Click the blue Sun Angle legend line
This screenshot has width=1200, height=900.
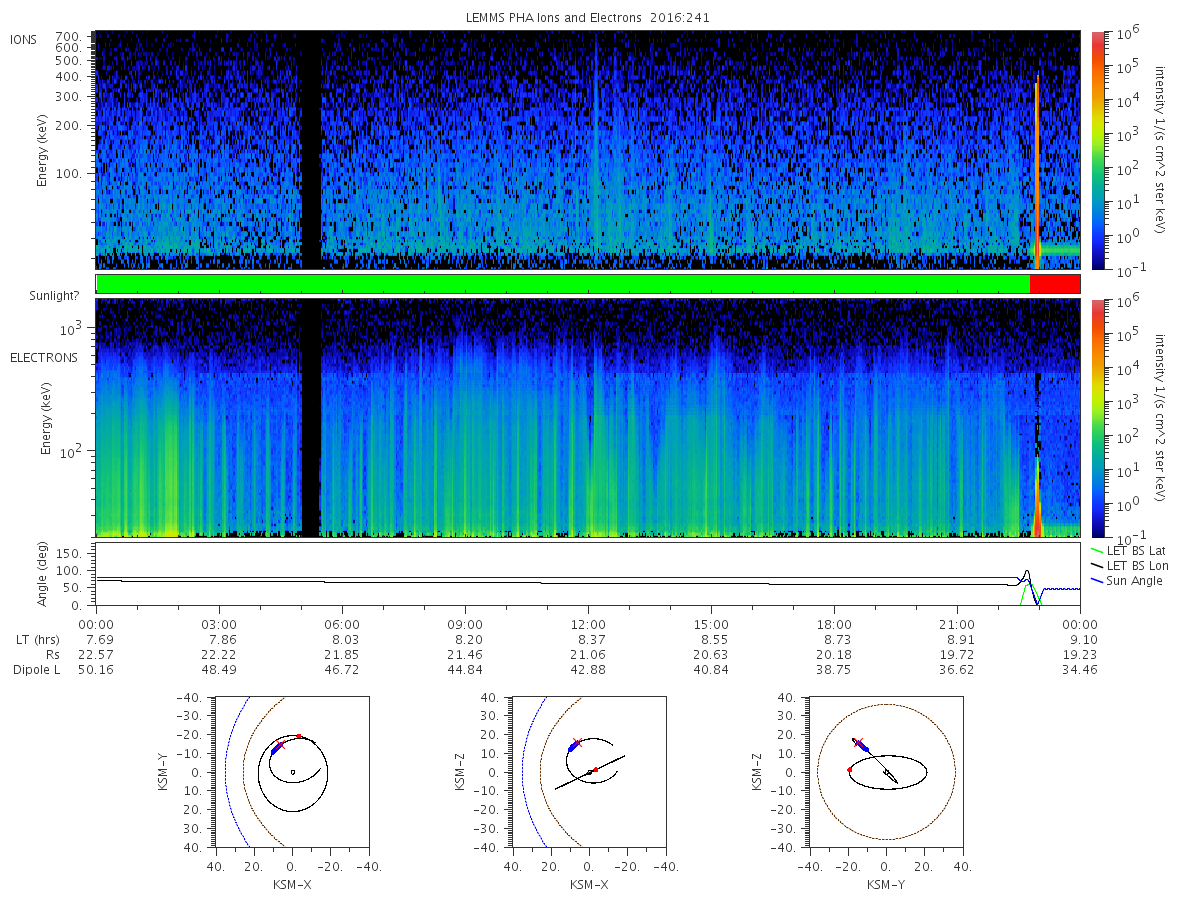point(1098,581)
